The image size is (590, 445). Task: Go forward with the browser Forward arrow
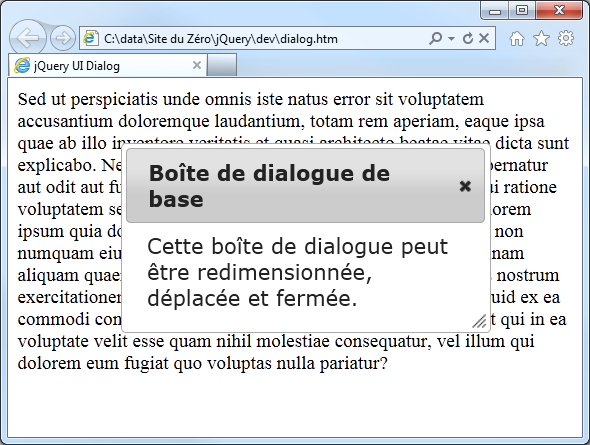pos(63,38)
